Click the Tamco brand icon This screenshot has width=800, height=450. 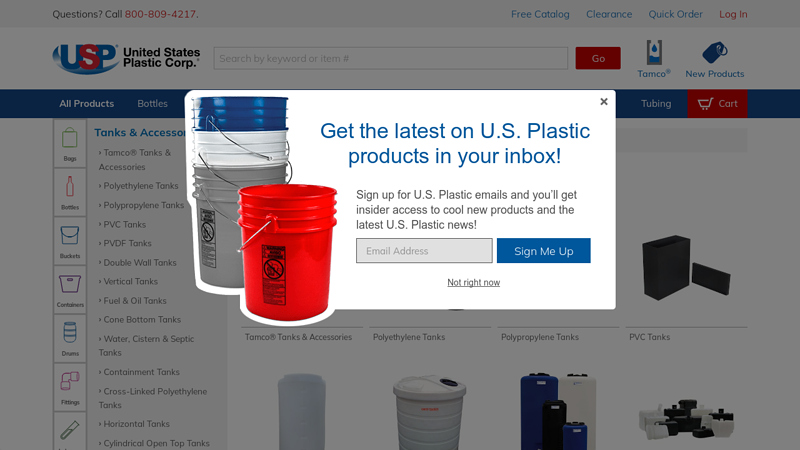coord(654,59)
